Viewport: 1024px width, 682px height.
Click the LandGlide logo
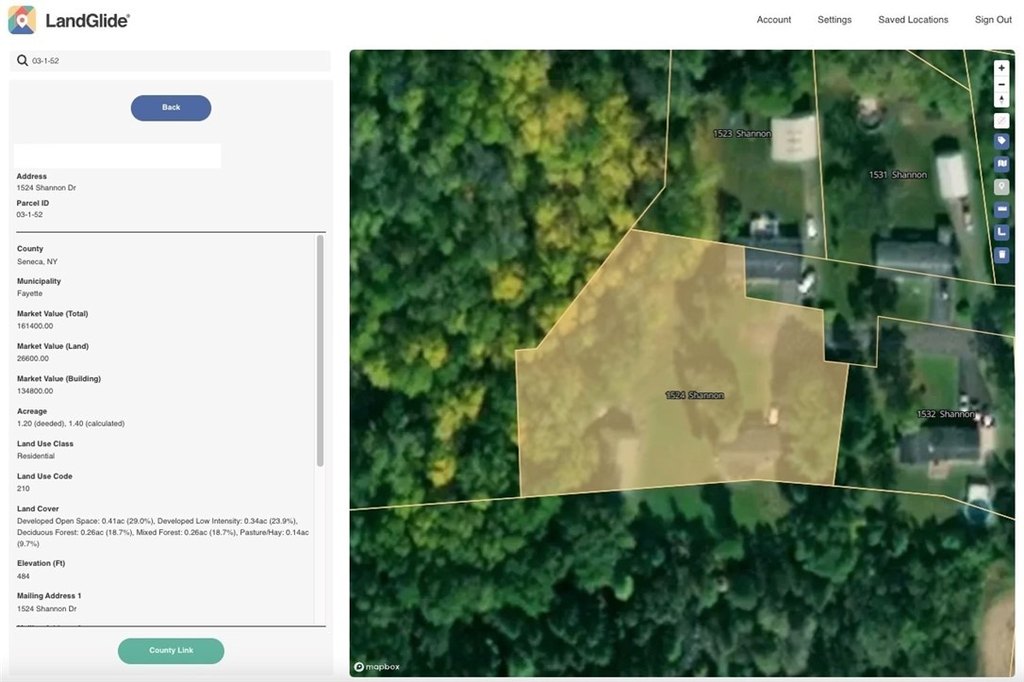[x=69, y=20]
